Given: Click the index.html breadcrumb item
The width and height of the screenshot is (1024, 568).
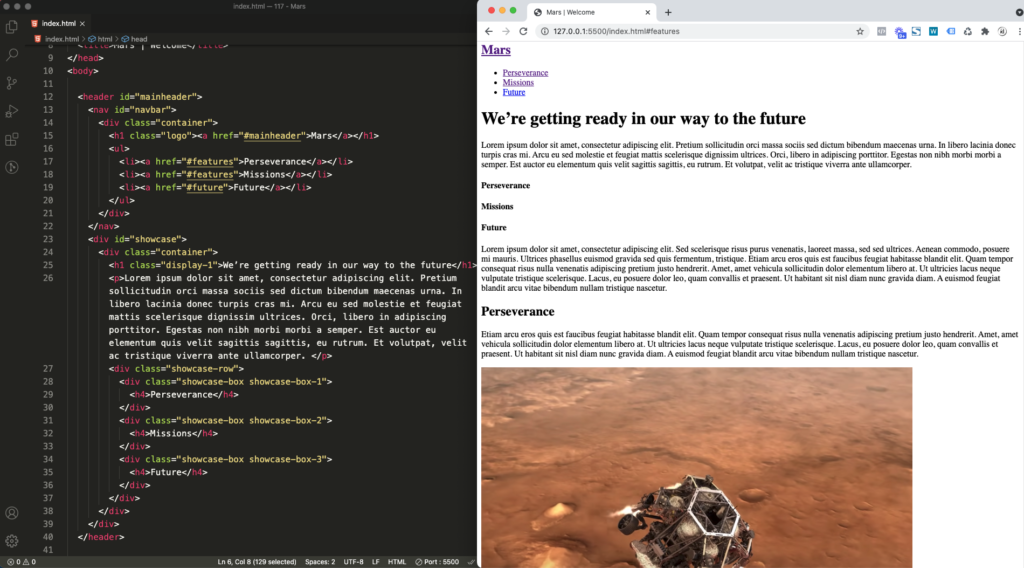Looking at the screenshot, I should click(x=61, y=39).
